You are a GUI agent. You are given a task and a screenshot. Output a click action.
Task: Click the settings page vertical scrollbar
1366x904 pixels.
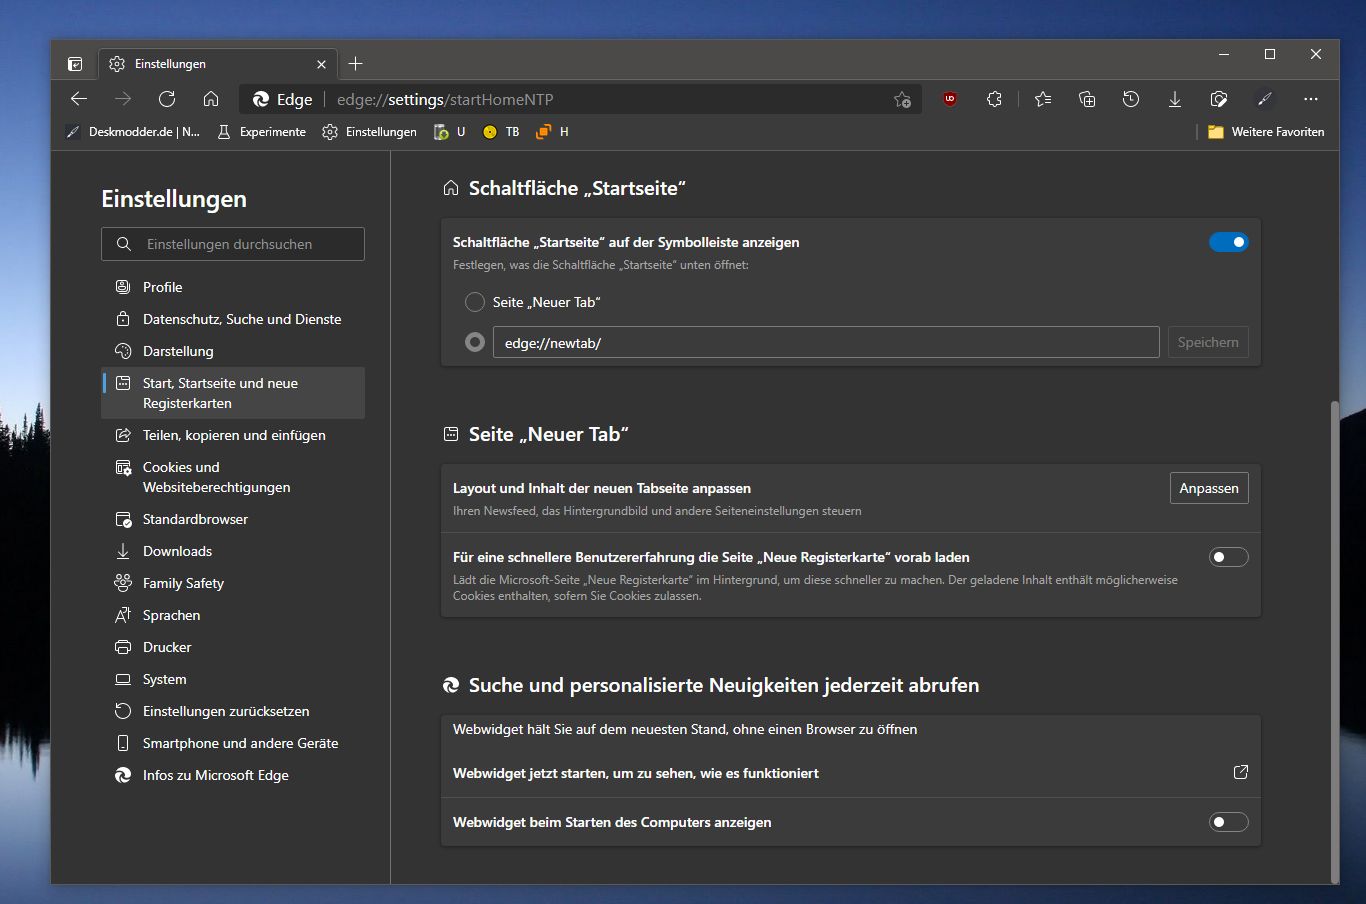[1334, 640]
